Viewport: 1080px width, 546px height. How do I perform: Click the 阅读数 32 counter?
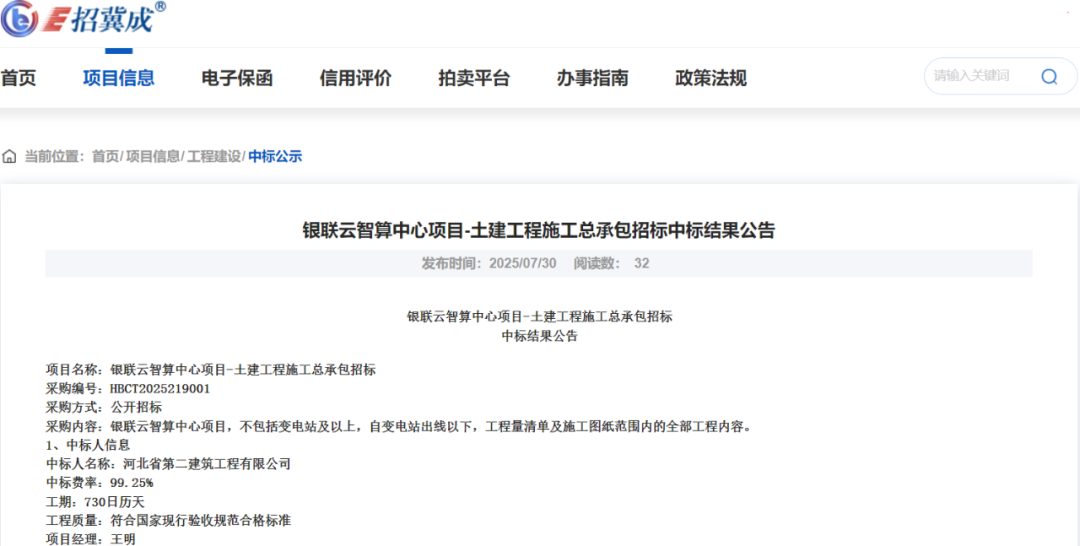coord(611,264)
